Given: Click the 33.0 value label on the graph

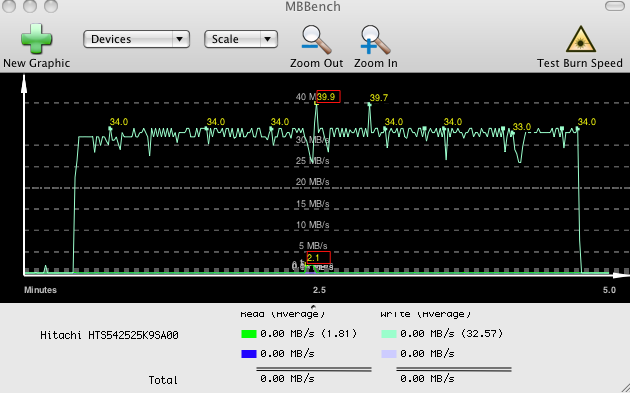Looking at the screenshot, I should (x=522, y=127).
